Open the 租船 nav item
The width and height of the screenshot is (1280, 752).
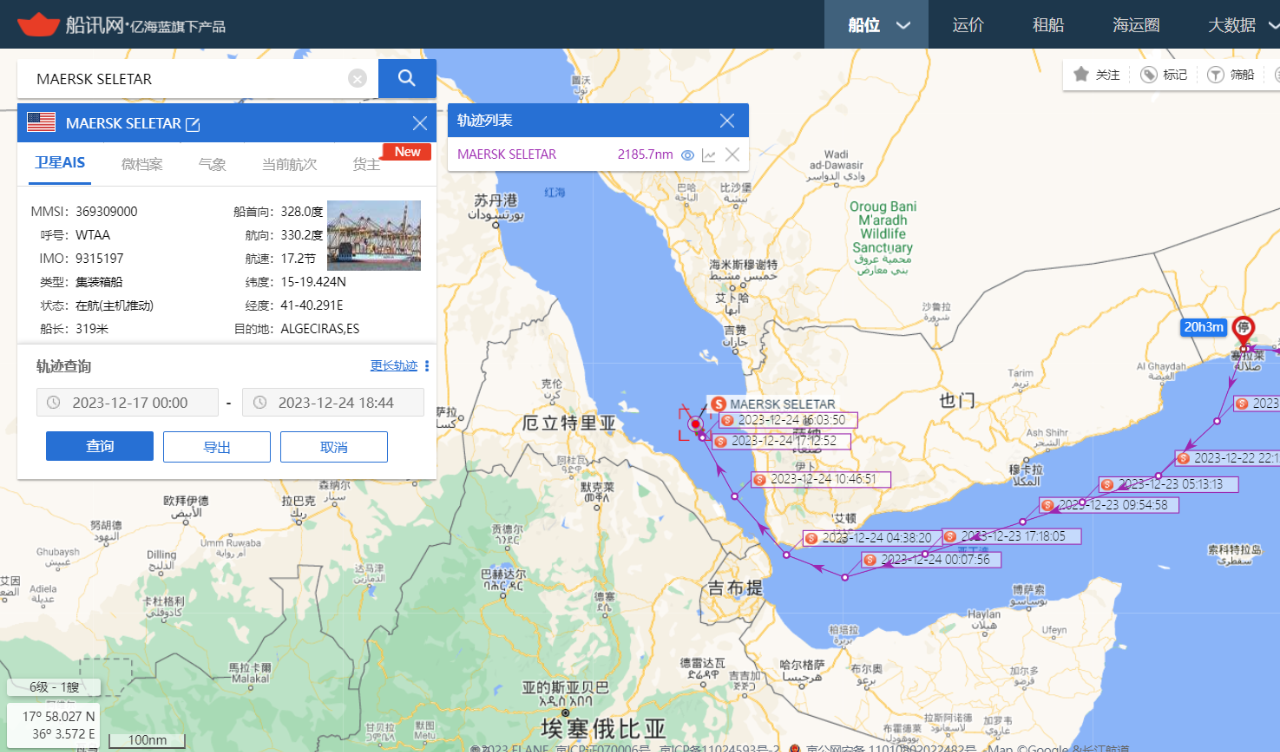(1048, 25)
